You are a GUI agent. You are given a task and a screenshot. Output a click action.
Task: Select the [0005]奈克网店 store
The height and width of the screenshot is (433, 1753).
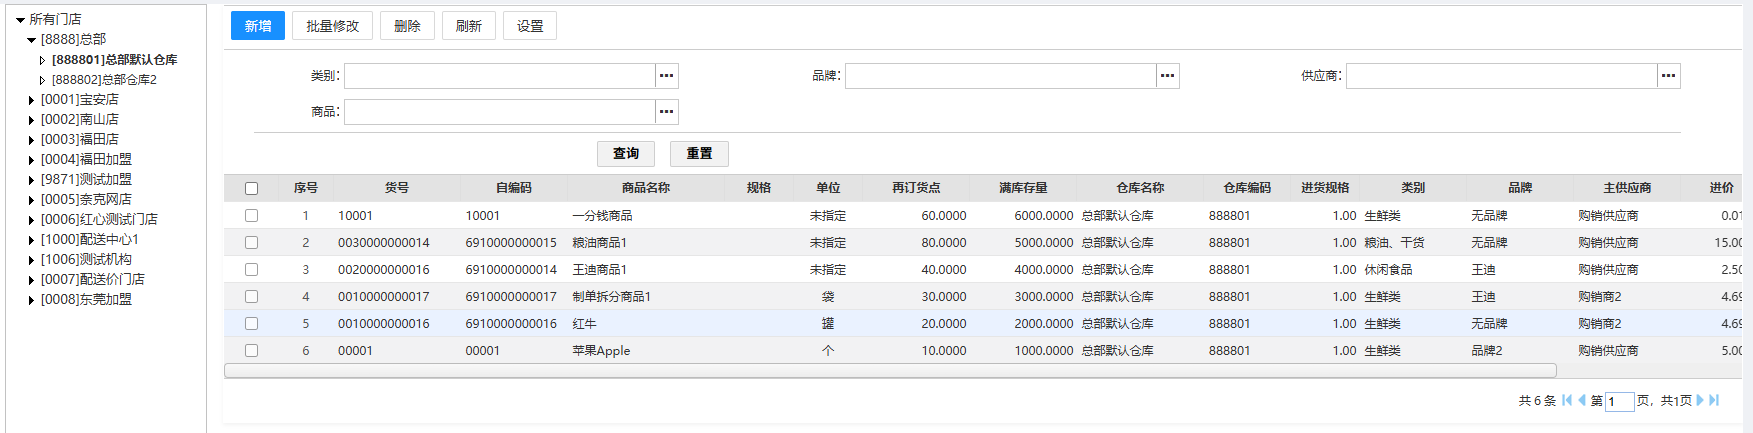86,199
